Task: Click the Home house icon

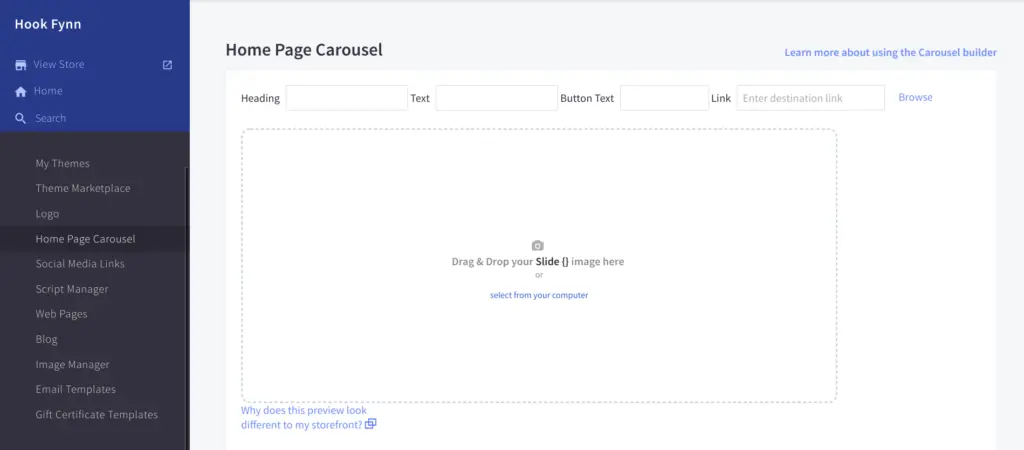Action: 20,92
